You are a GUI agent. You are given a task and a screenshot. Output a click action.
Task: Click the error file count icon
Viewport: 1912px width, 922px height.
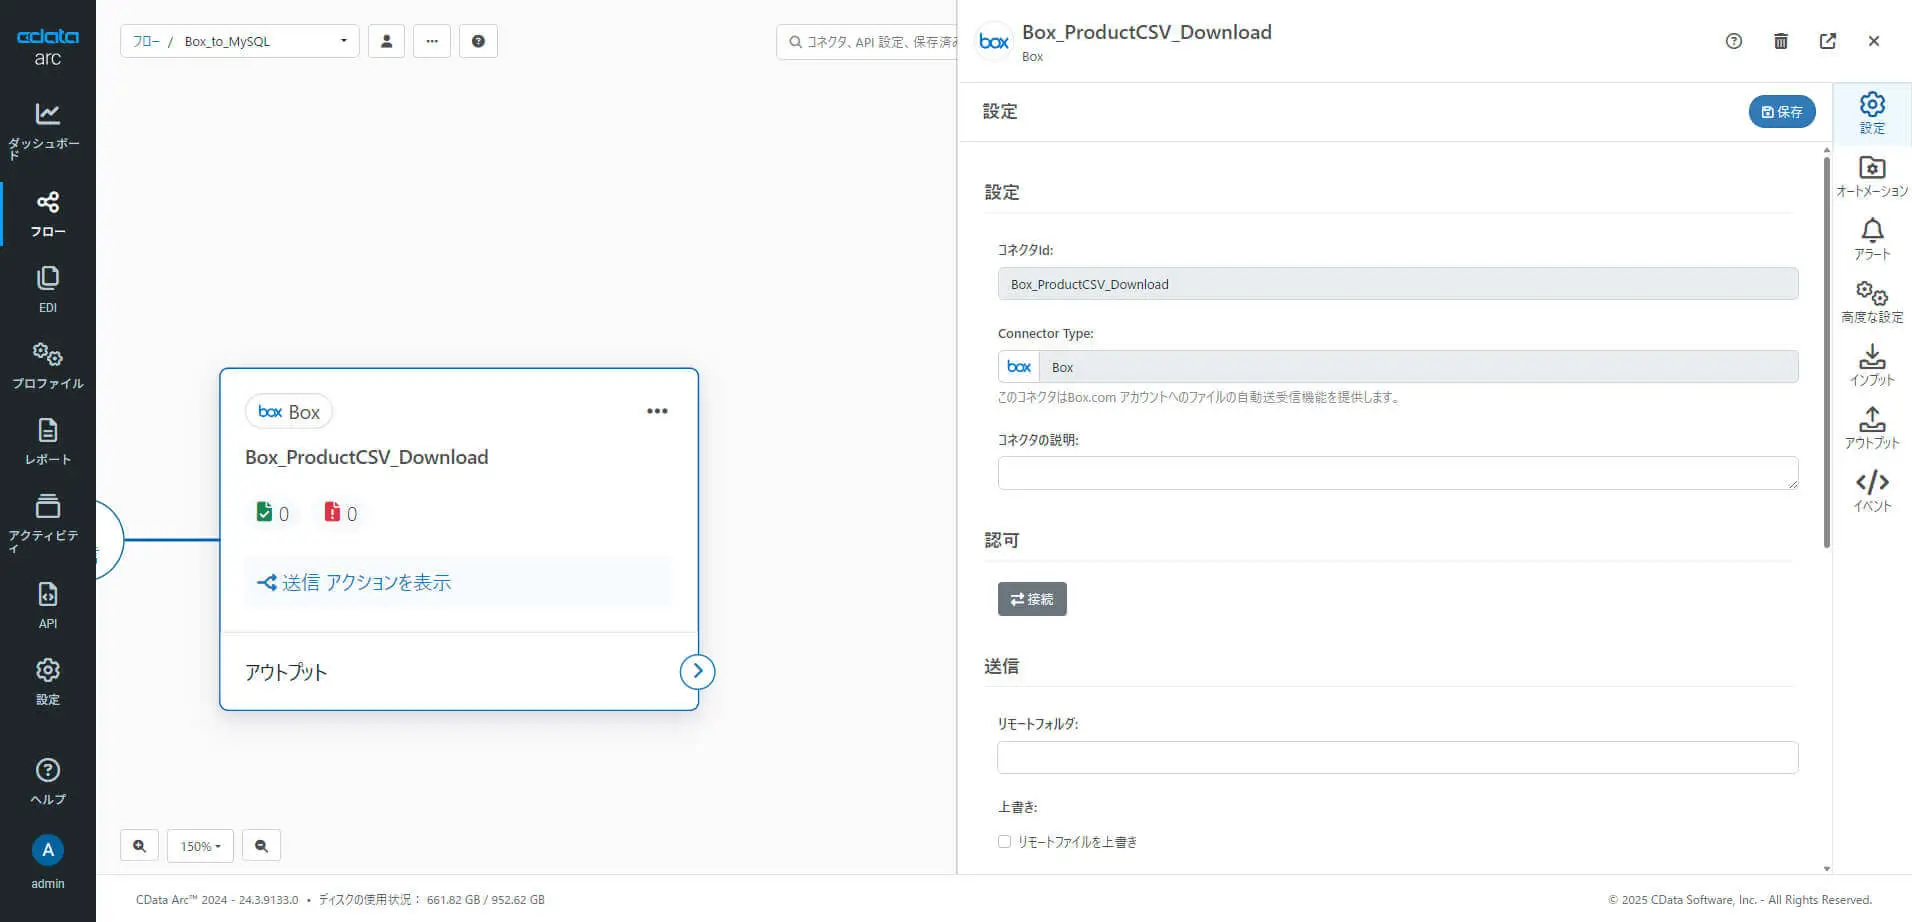point(332,512)
